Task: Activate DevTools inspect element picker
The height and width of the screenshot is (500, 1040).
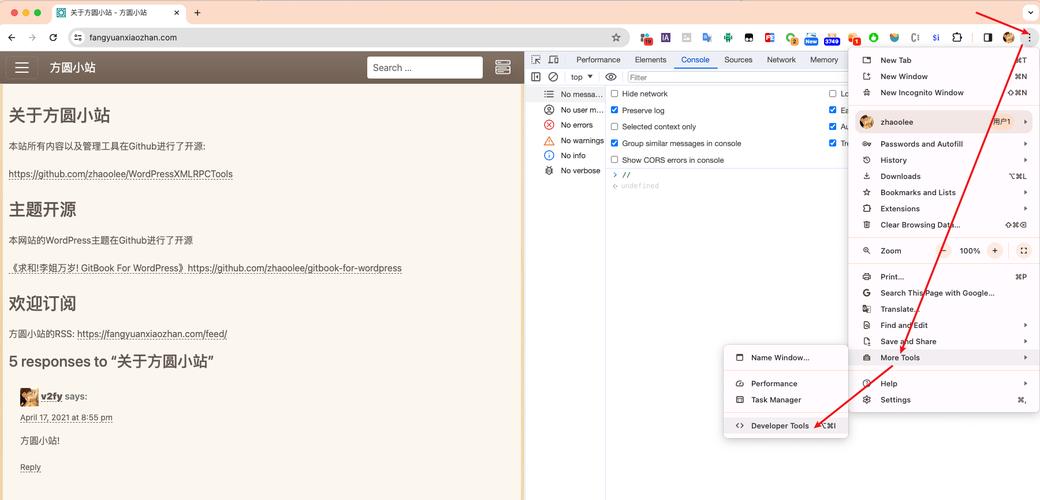Action: (x=536, y=60)
